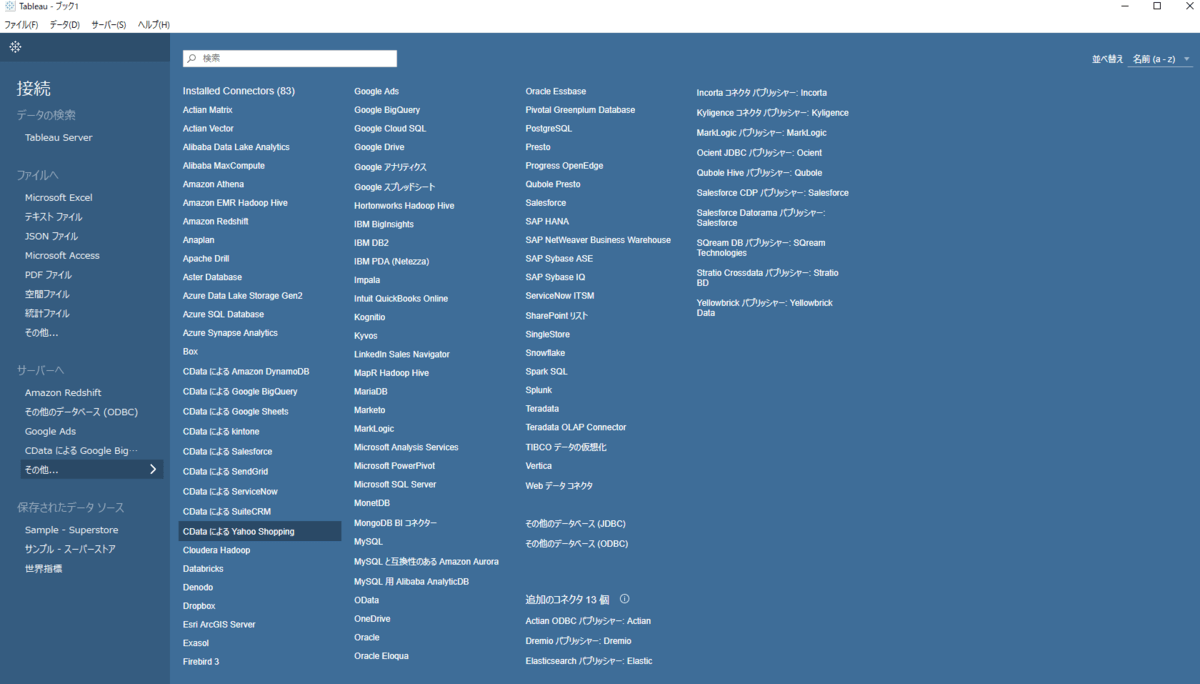Select the Oracle Eloqua connector
This screenshot has height=684, width=1200.
(381, 656)
